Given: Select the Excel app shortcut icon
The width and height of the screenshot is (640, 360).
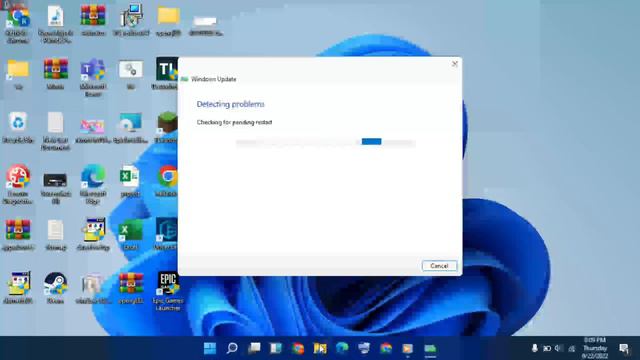Looking at the screenshot, I should [x=130, y=234].
